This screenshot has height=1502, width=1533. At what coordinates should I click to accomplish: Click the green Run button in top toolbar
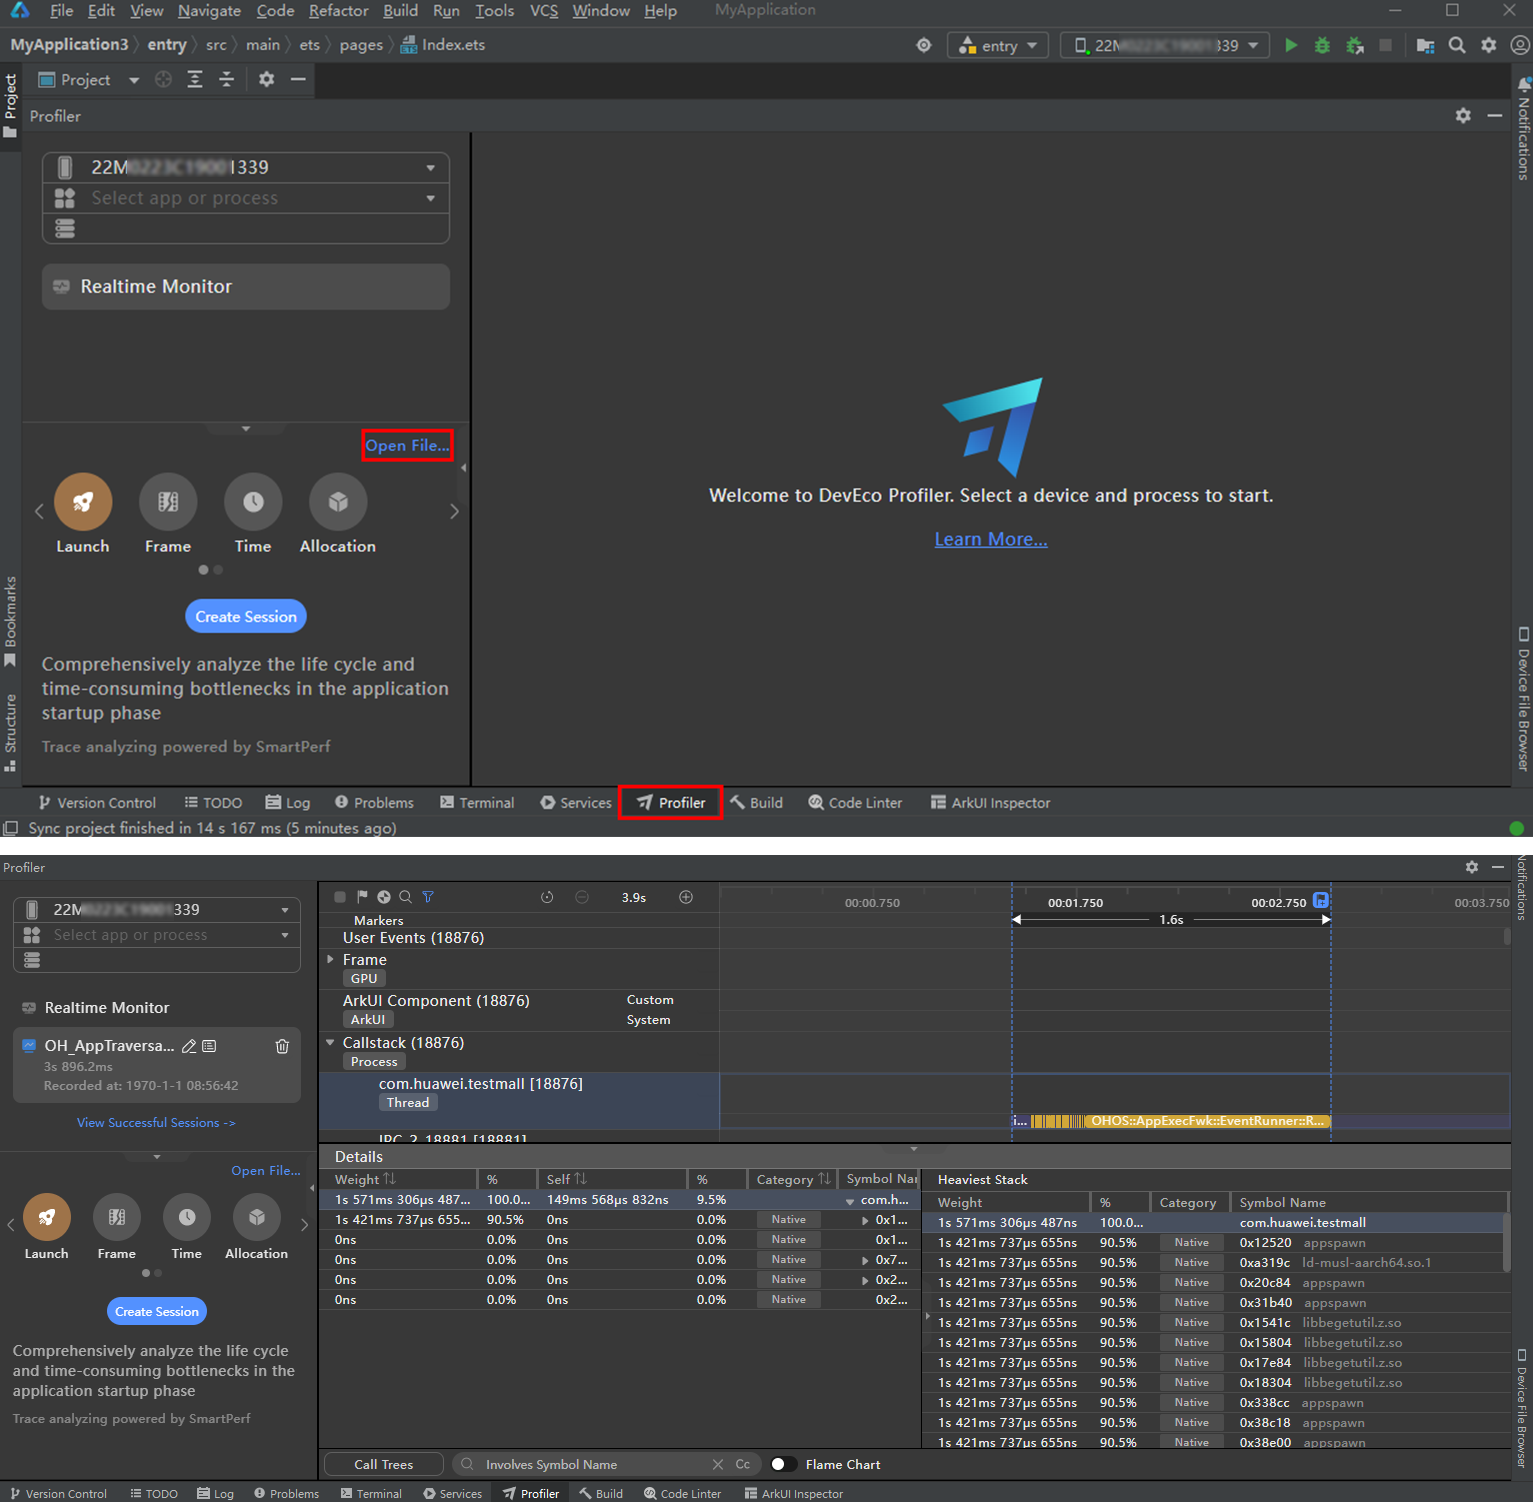click(x=1291, y=45)
